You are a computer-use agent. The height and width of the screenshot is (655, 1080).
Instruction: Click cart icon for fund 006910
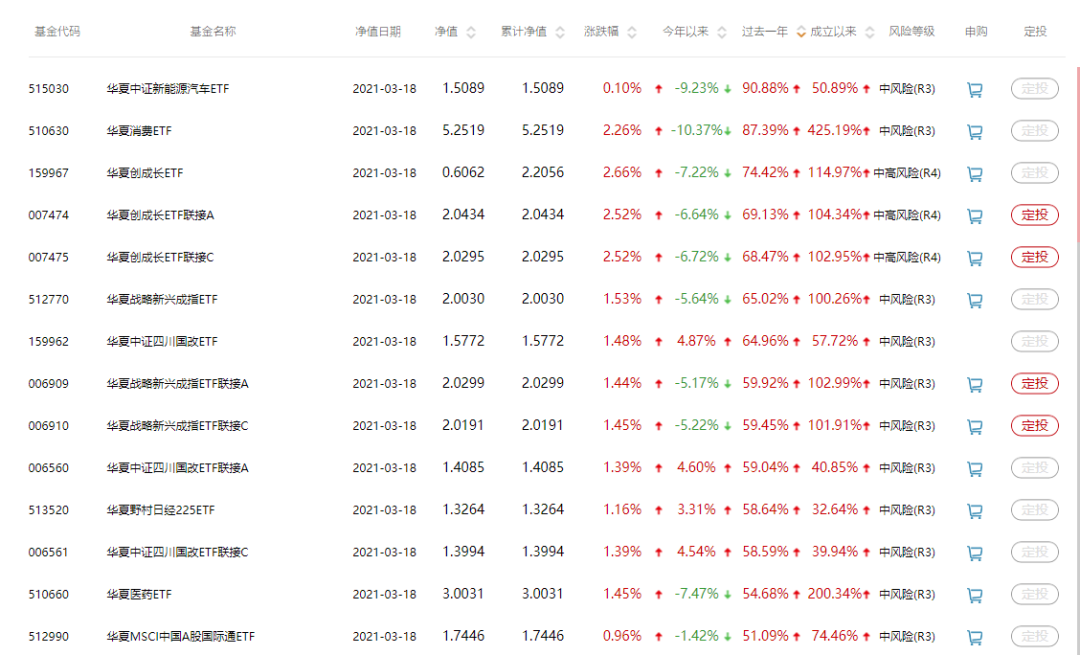pyautogui.click(x=975, y=426)
